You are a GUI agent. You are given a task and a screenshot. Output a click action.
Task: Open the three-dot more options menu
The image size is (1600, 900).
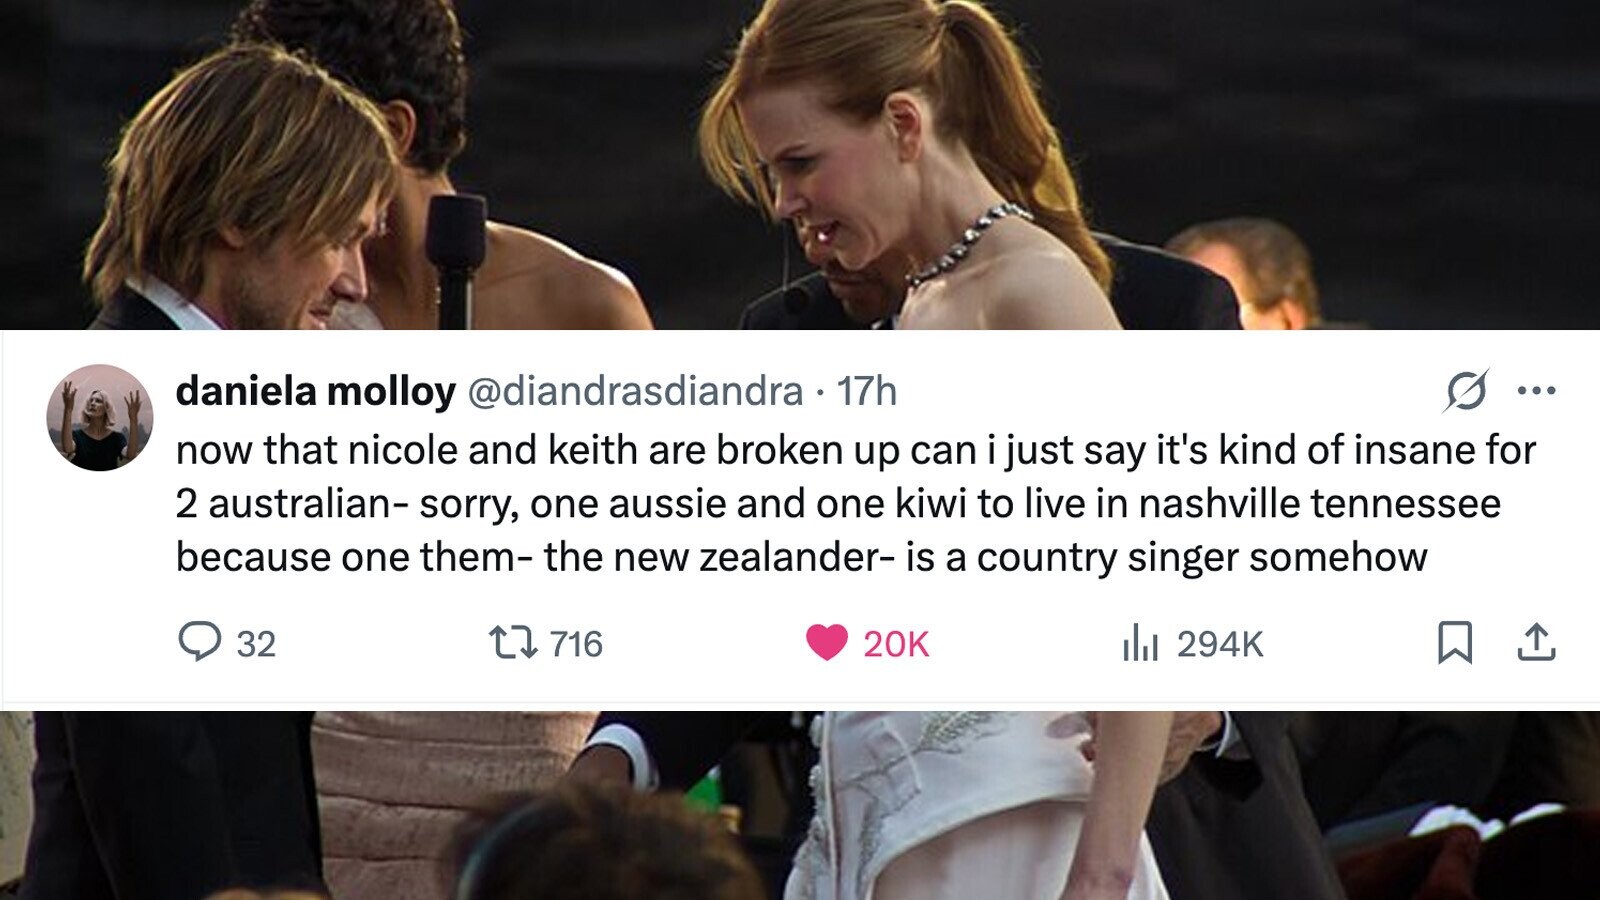click(x=1536, y=391)
